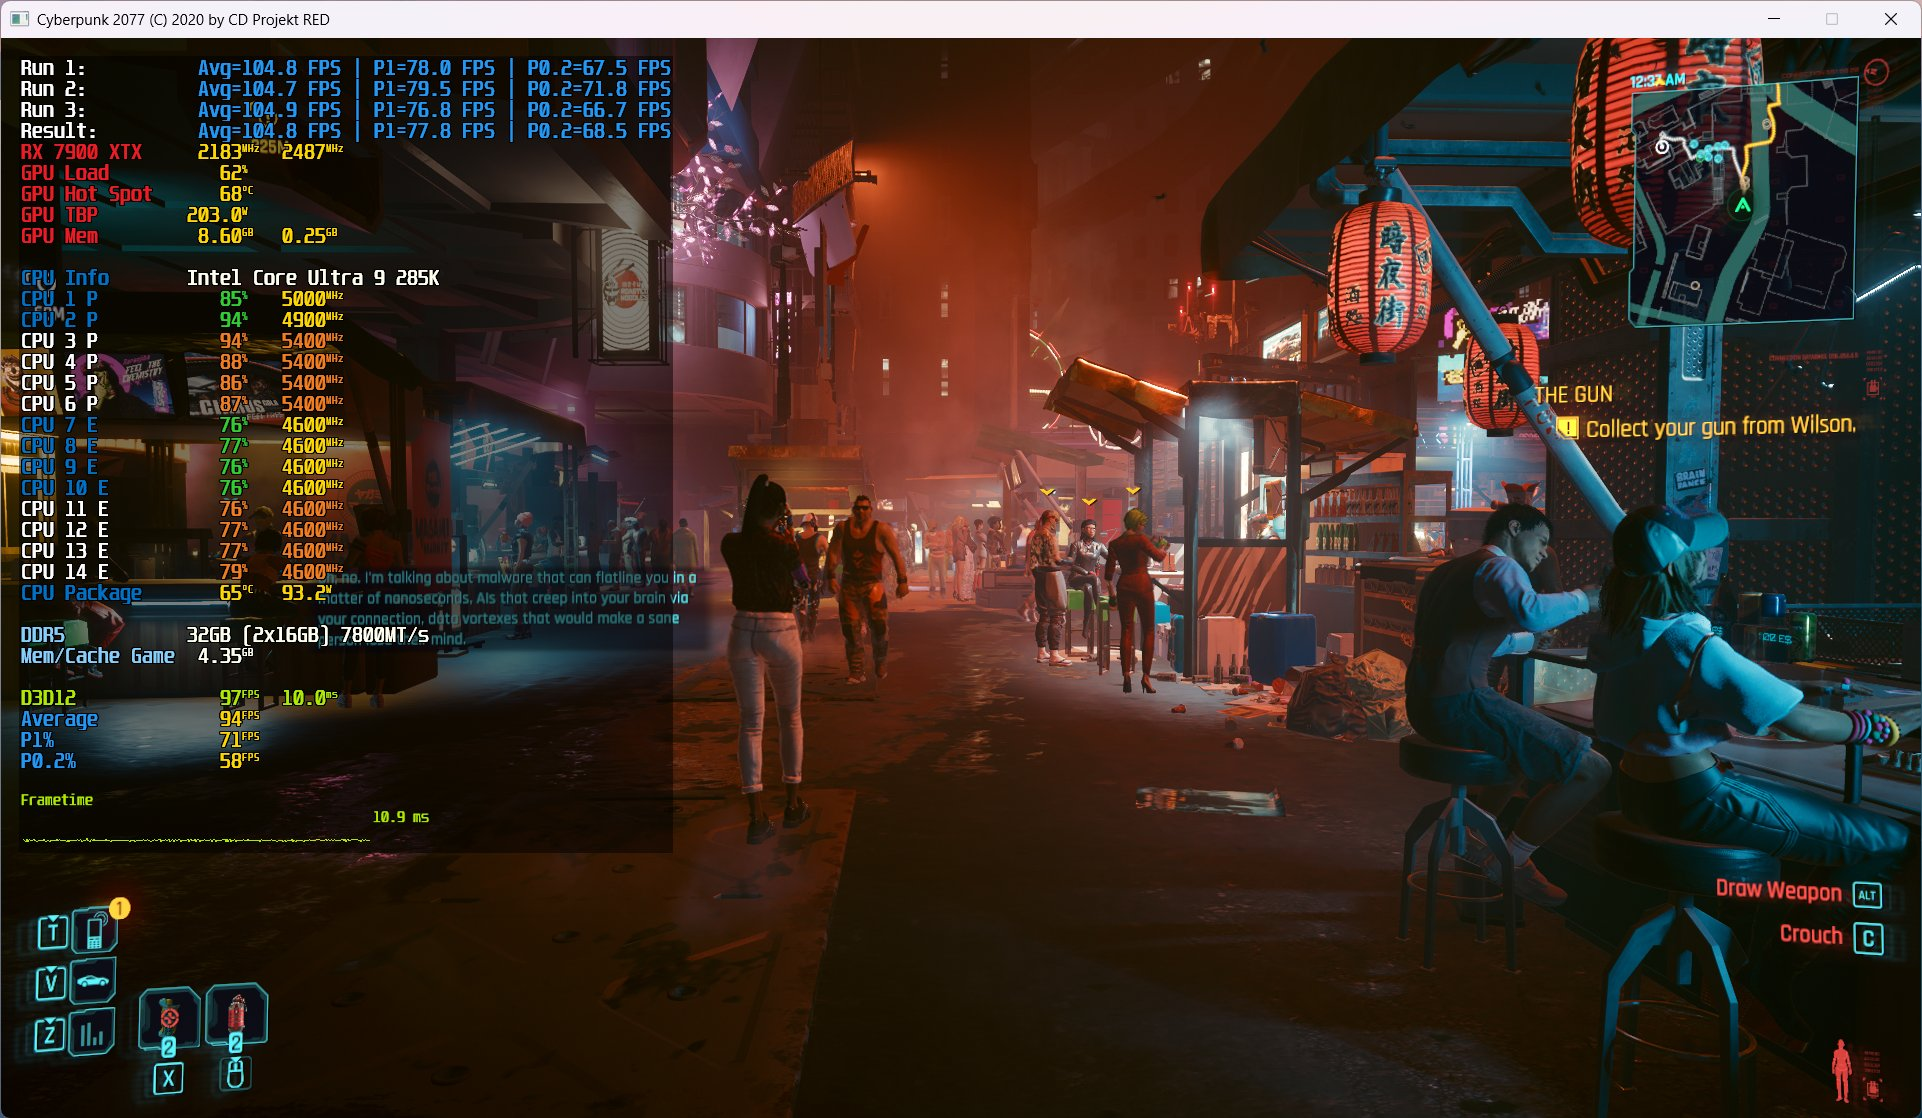Screen dimensions: 1922x1118
Task: Click the Cyberpunk 2077 window title bar icon
Action: coord(19,19)
